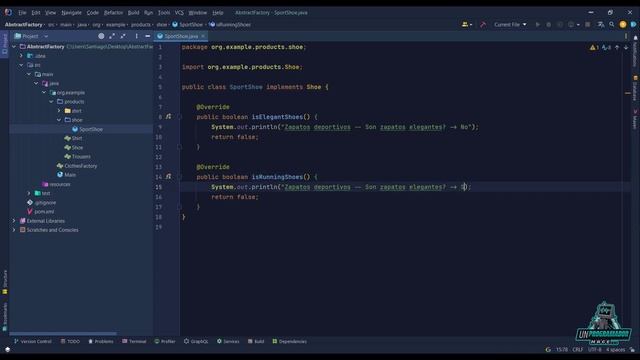
Task: Open Profiler tool window
Action: 165,341
